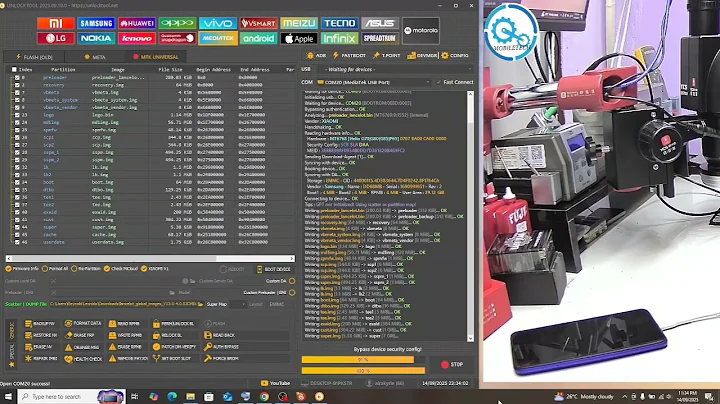Viewport: 720px width, 404px height.
Task: Click the ERASE FRP button
Action: coord(80,335)
